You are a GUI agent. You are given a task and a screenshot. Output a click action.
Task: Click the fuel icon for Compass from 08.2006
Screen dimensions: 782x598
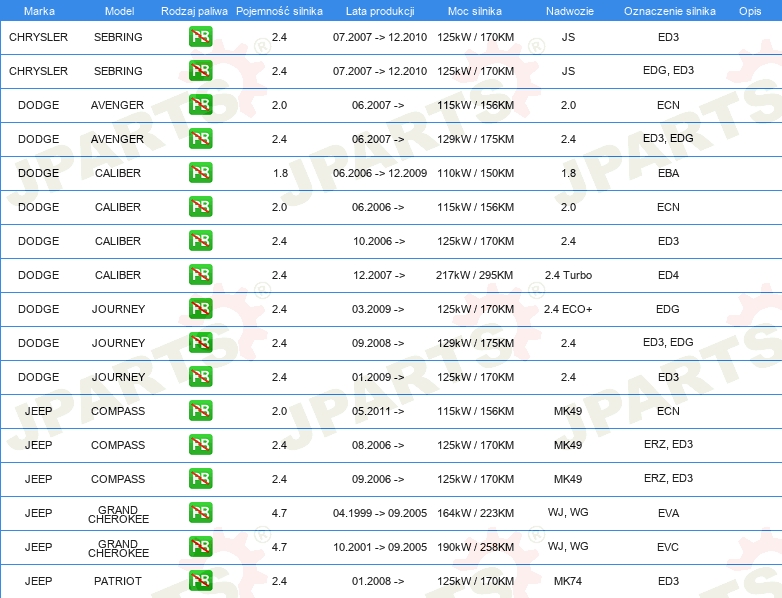(200, 445)
